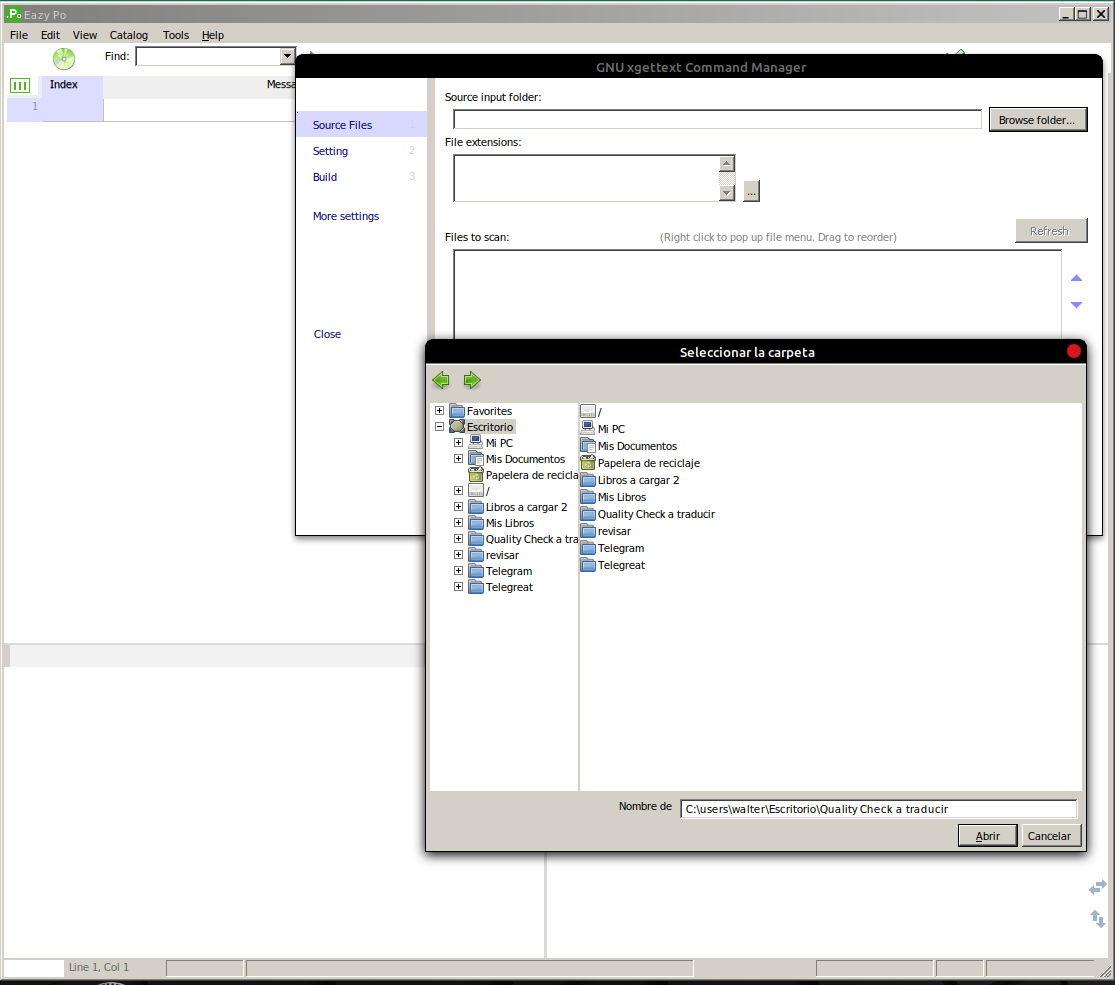1115x985 pixels.
Task: Expand Favorites node in folder tree
Action: click(x=439, y=410)
